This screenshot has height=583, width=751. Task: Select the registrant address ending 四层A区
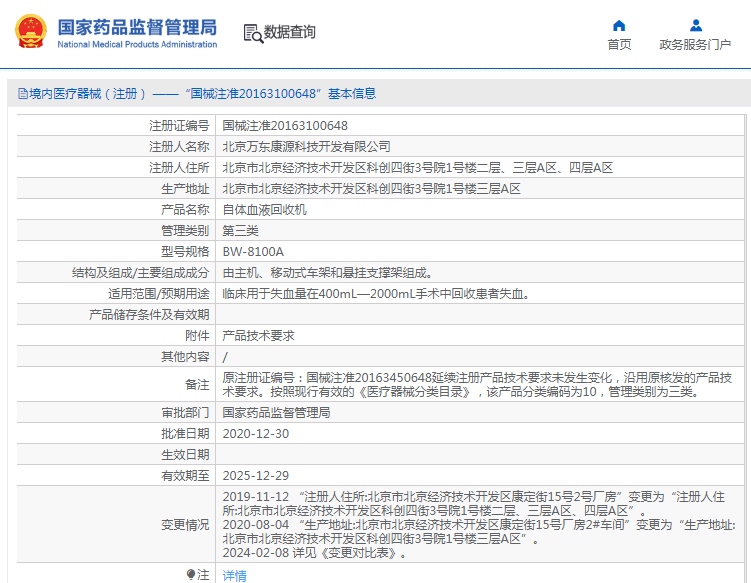[418, 168]
